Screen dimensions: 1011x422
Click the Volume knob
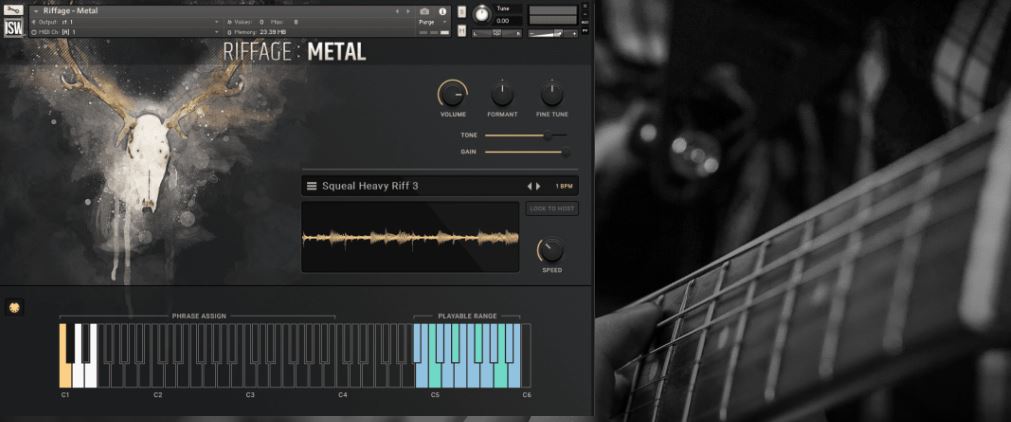pos(453,94)
